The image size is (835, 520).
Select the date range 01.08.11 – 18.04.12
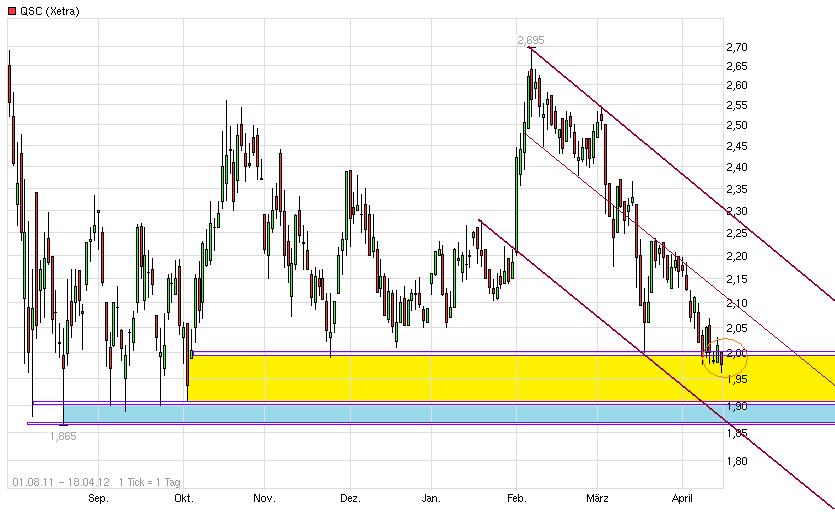coord(61,482)
